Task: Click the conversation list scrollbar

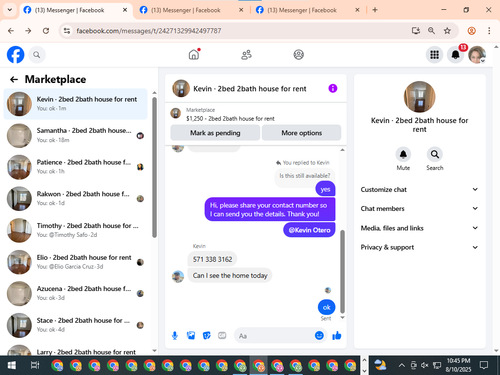Action: coord(154,167)
